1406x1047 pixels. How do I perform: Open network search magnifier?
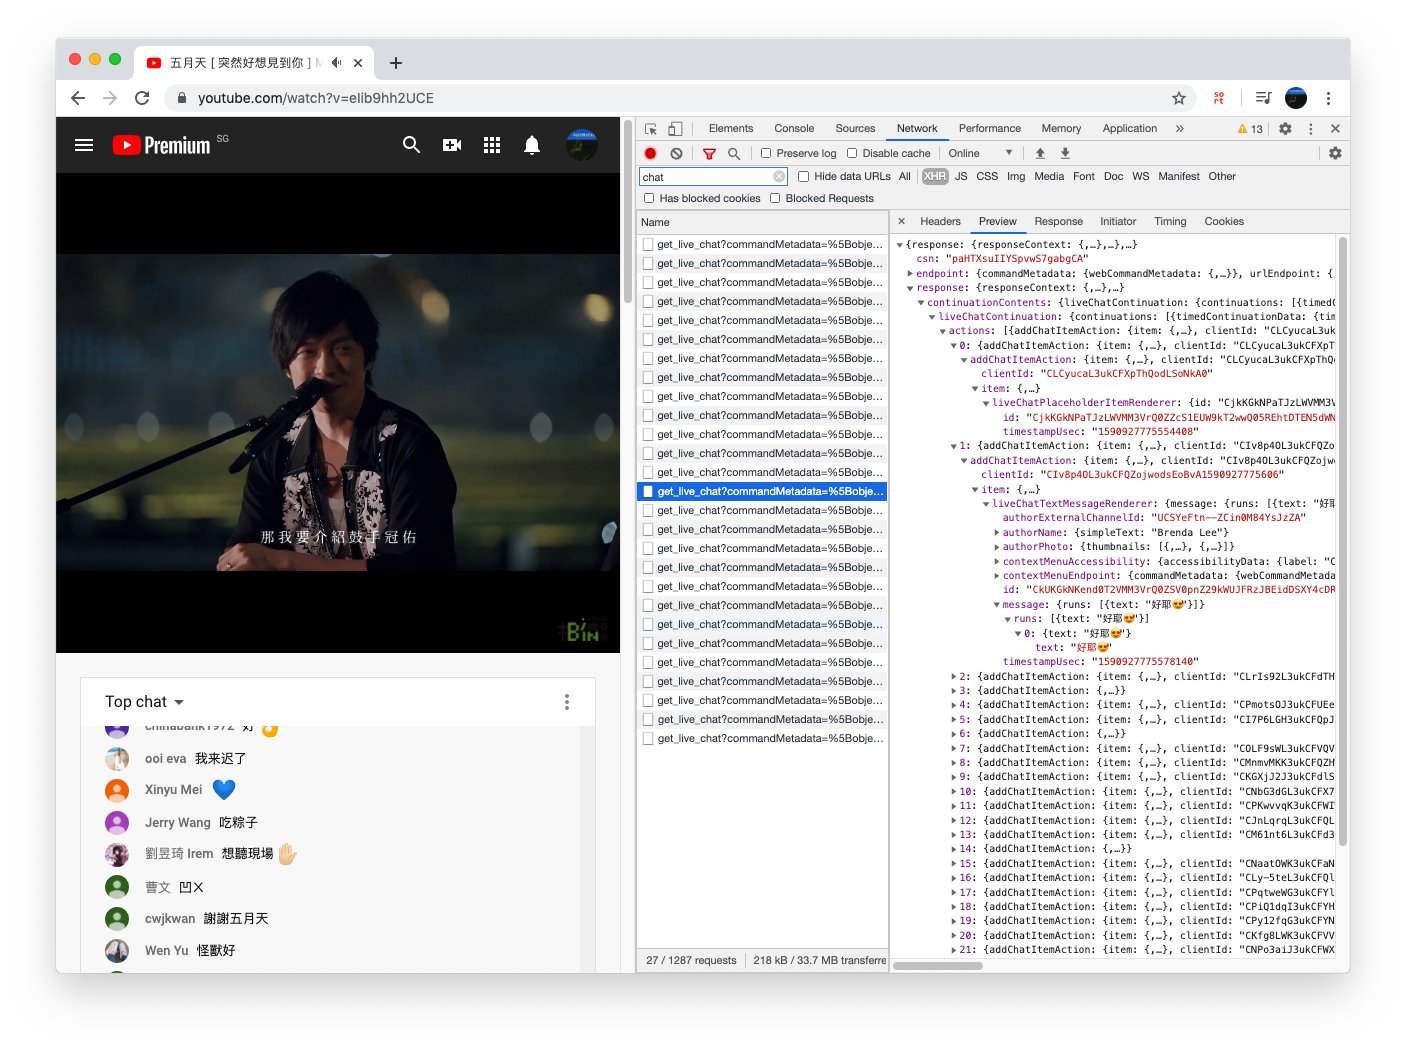(734, 153)
